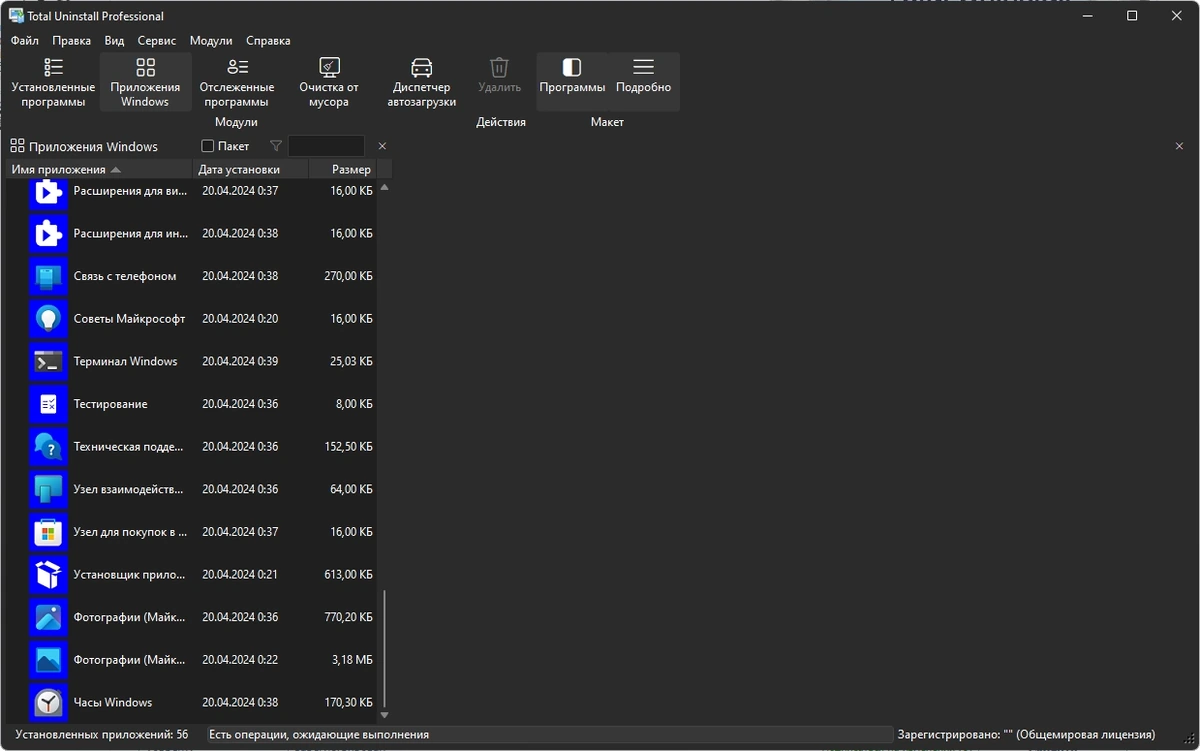Viewport: 1200px width, 751px height.
Task: Click in the filter search field
Action: tap(326, 146)
